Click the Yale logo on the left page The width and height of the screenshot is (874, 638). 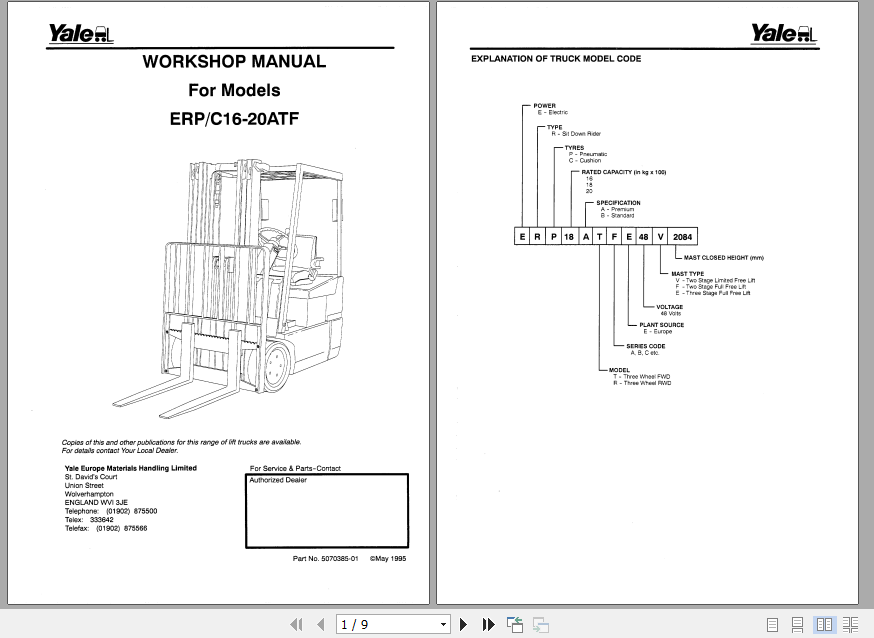[80, 33]
